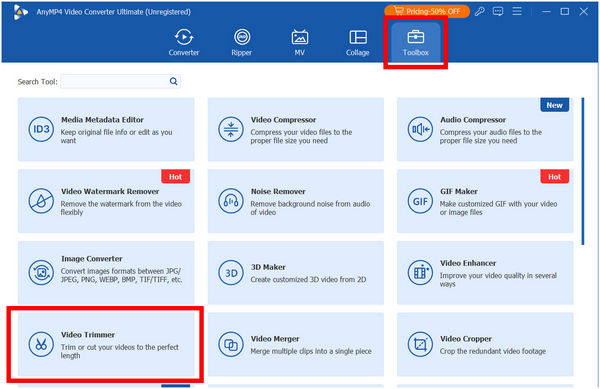Open Video Watermark Remover title
This screenshot has height=389, width=600.
(110, 191)
